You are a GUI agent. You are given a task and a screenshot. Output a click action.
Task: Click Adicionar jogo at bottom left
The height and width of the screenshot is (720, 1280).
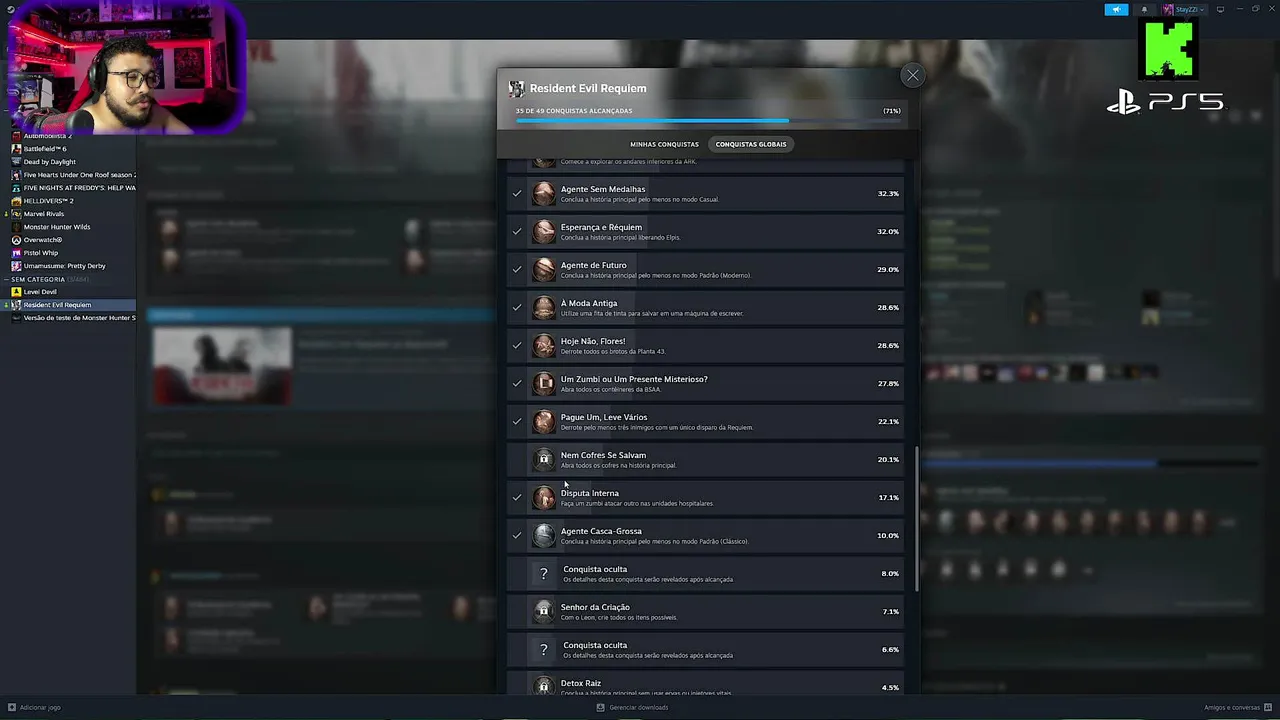pos(35,707)
